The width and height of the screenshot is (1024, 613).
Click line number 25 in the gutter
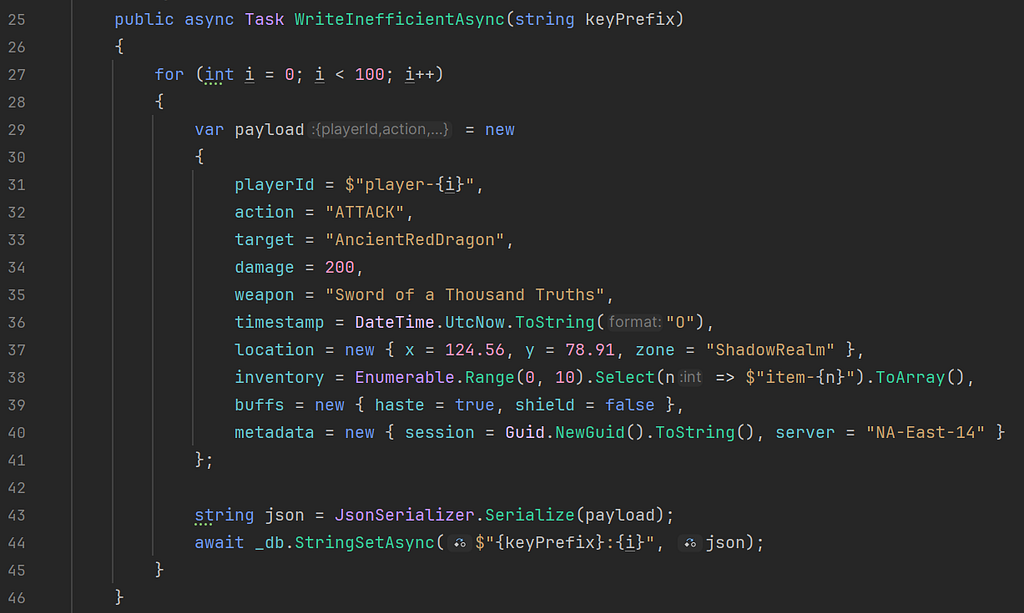[x=16, y=20]
